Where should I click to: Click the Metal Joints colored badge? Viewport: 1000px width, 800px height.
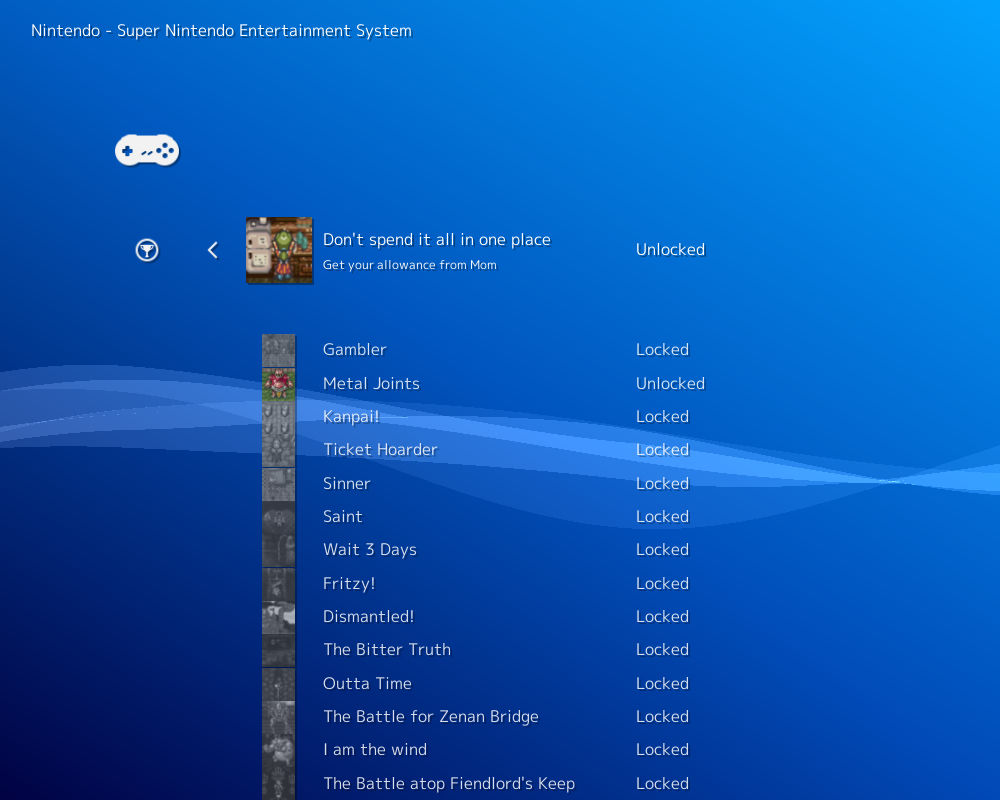pos(278,384)
